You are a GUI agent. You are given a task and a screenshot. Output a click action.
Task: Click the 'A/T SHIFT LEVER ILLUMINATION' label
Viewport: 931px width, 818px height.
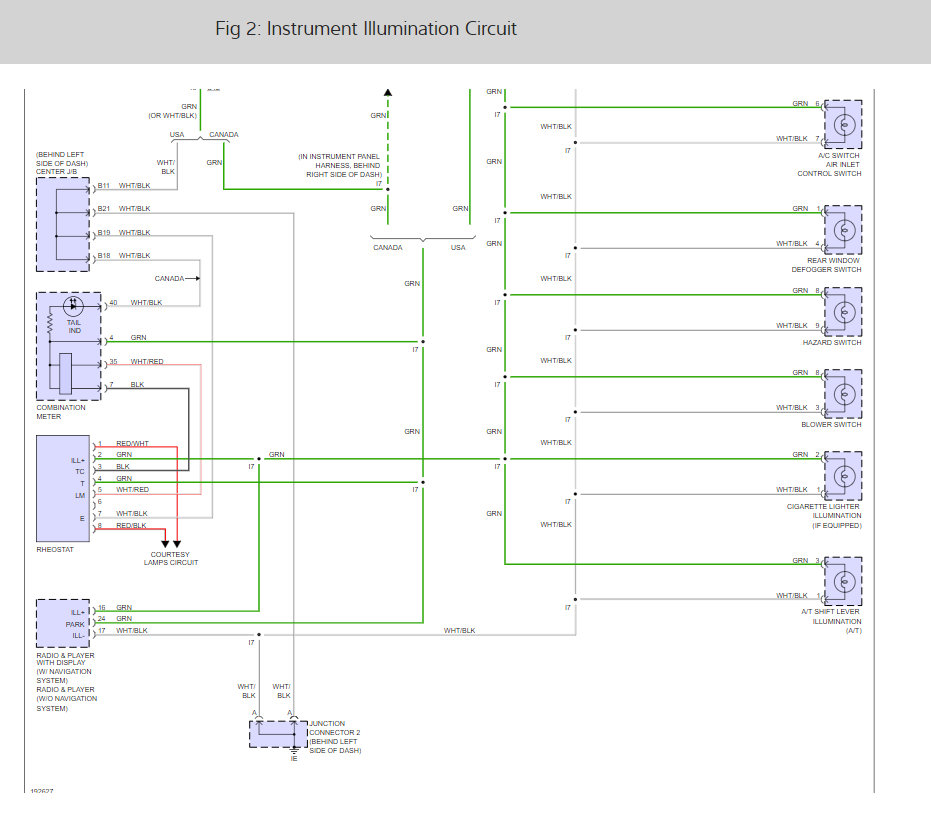[831, 616]
